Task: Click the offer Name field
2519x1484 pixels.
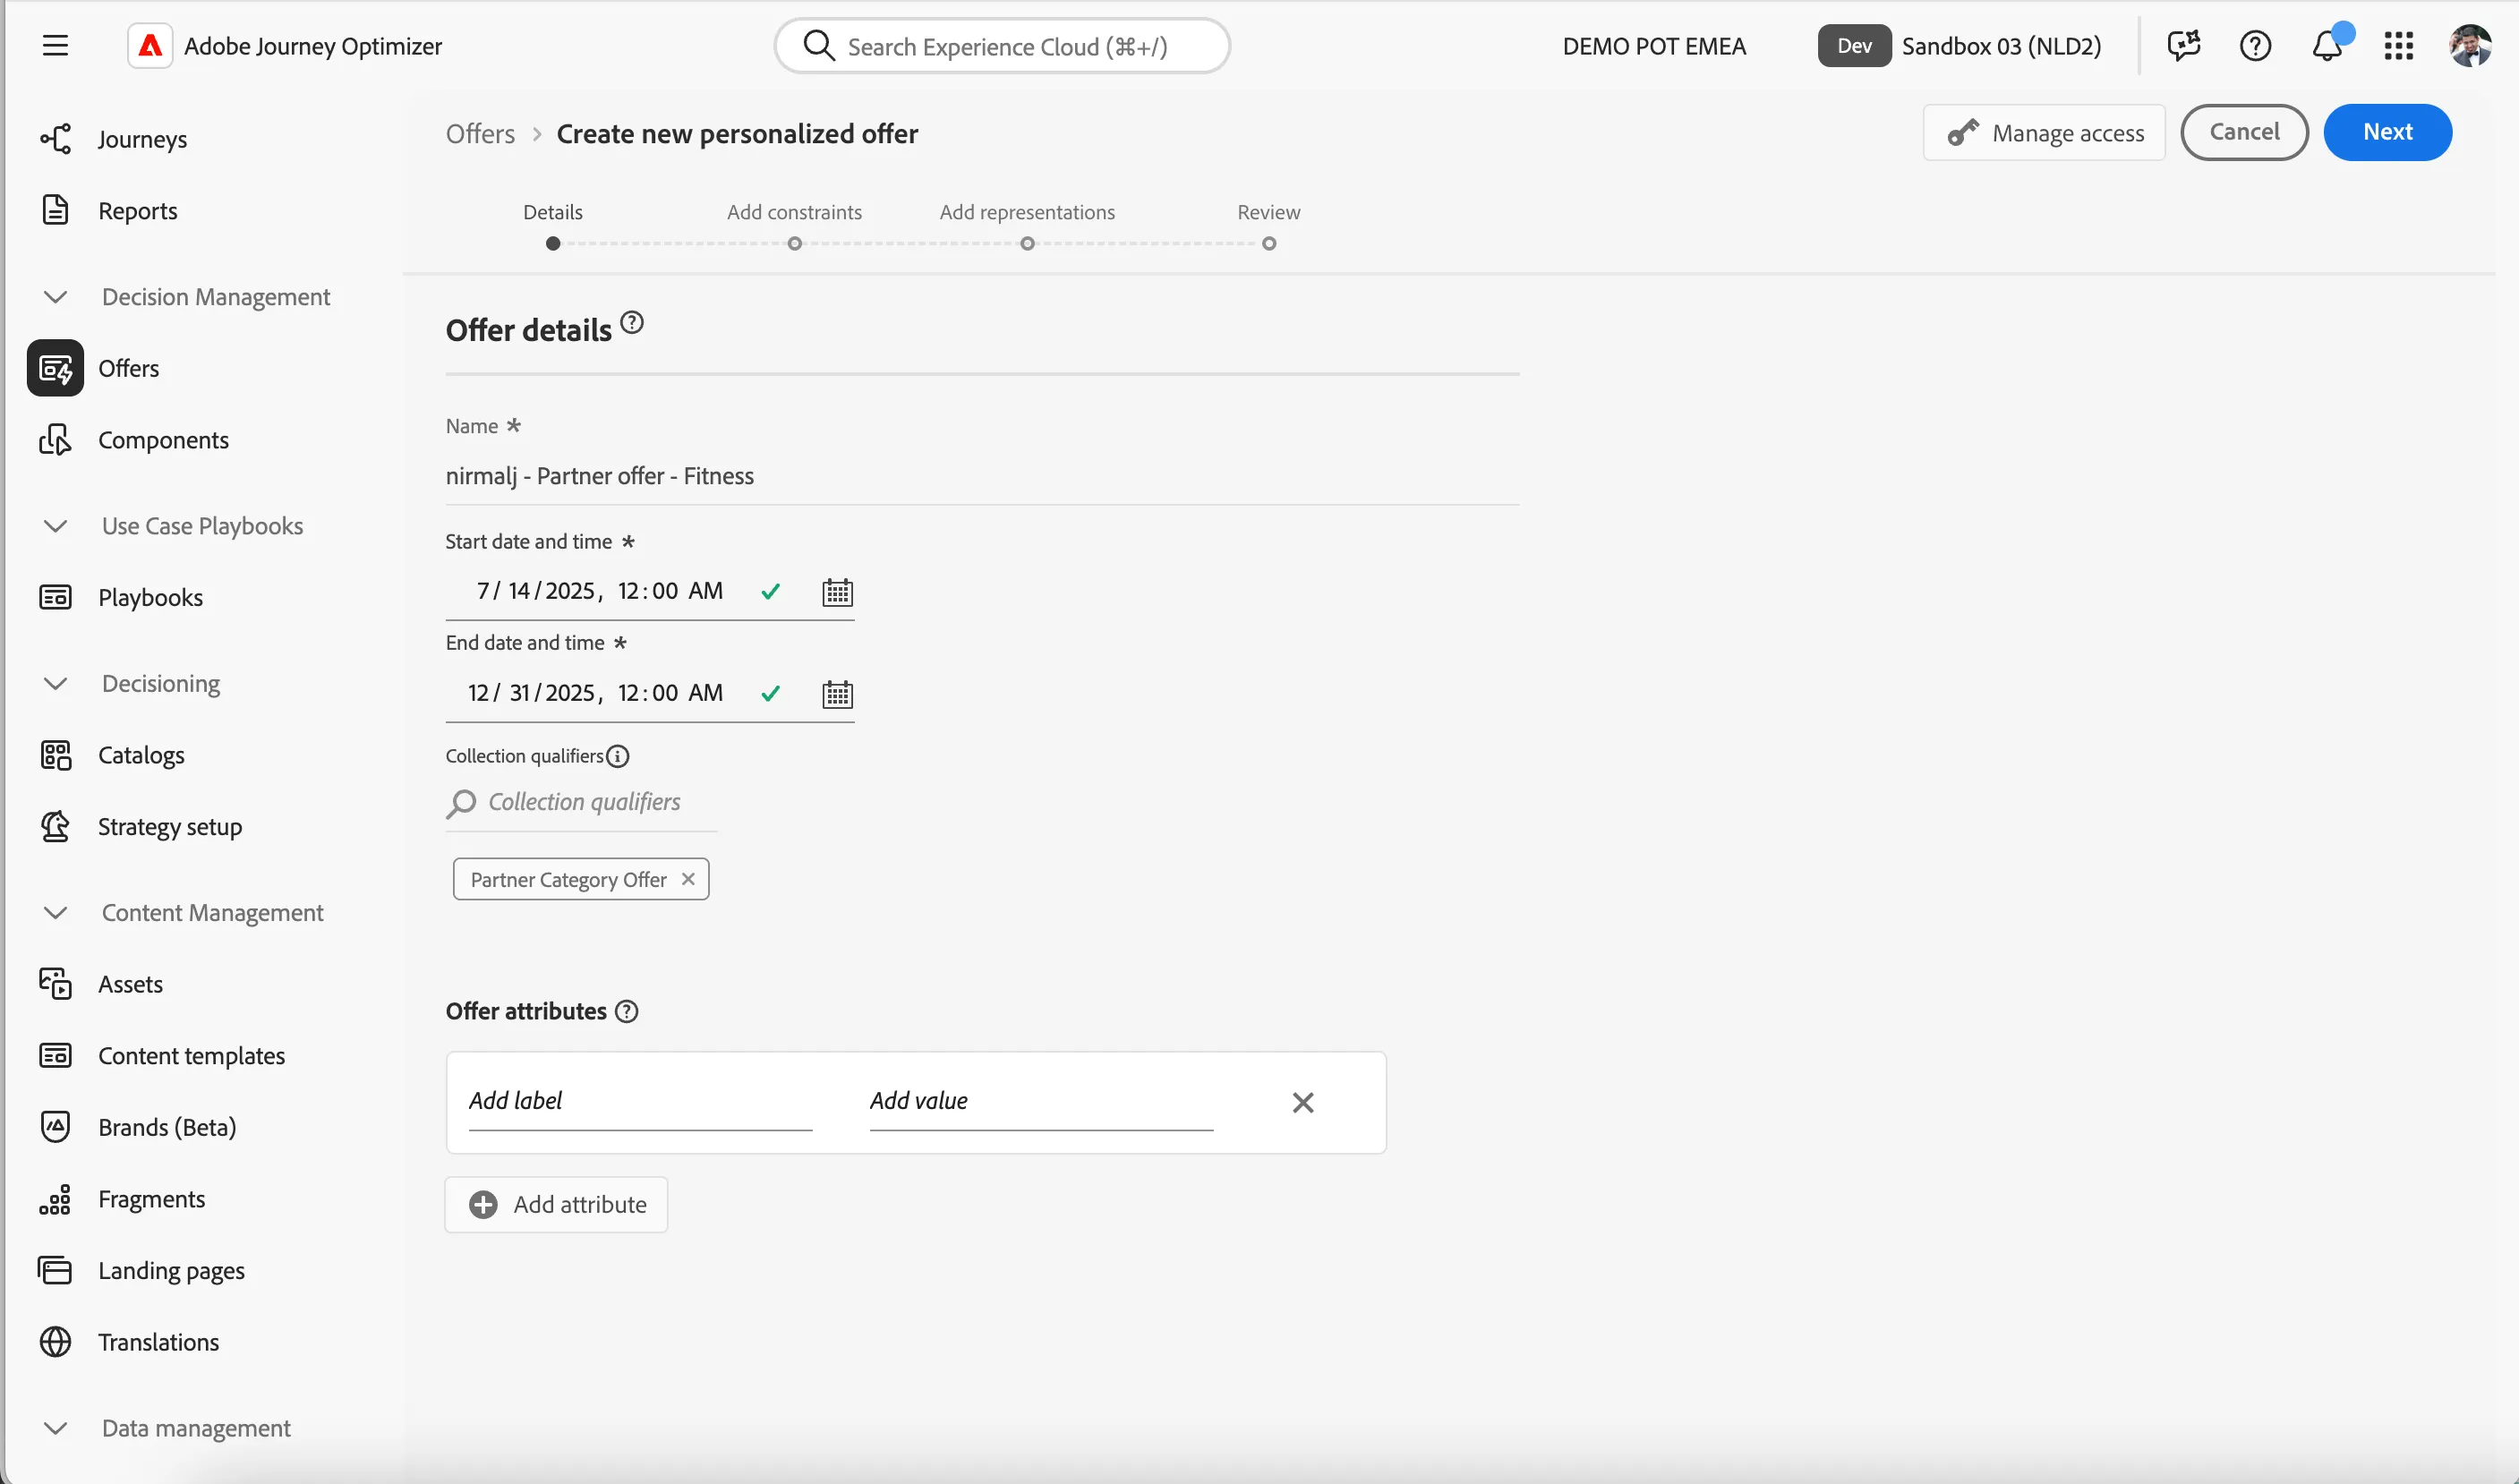Action: click(x=982, y=476)
